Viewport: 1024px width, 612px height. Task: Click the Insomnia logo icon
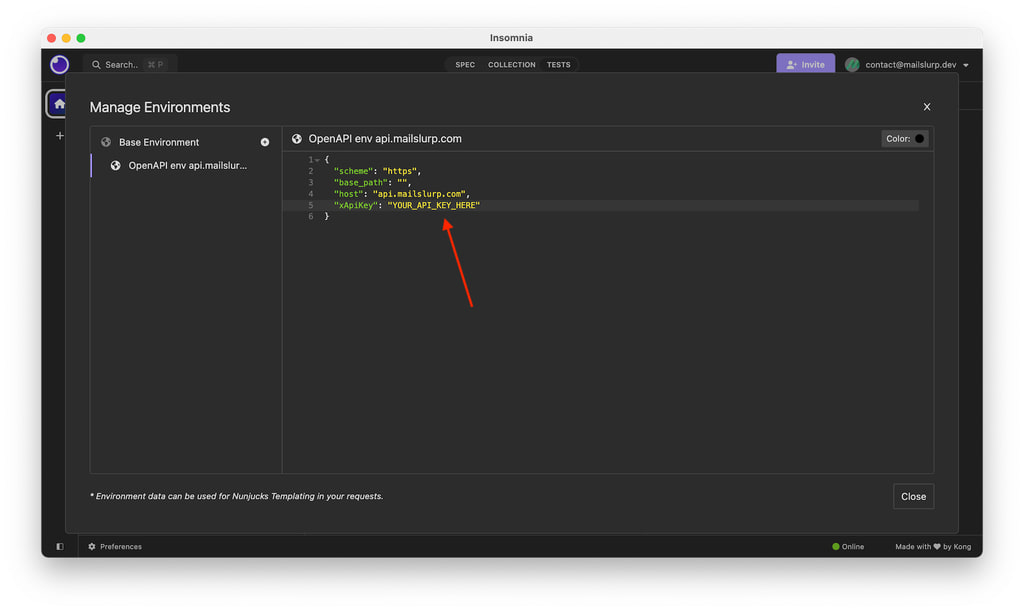coord(59,64)
